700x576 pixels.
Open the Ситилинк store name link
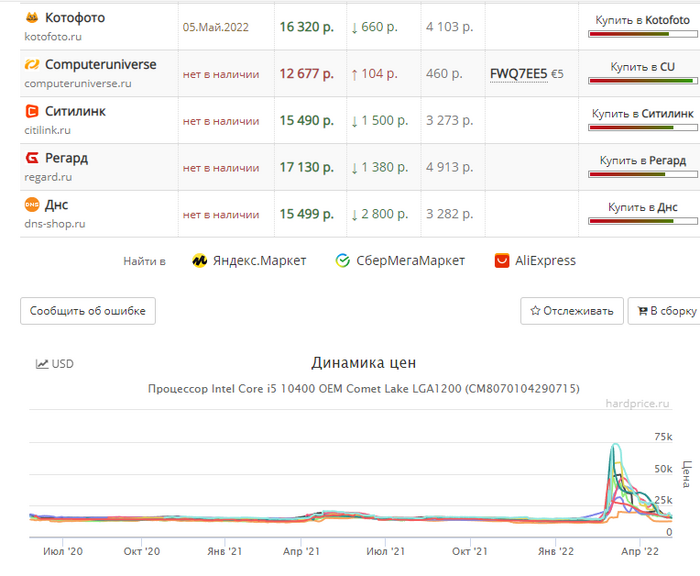pyautogui.click(x=75, y=111)
